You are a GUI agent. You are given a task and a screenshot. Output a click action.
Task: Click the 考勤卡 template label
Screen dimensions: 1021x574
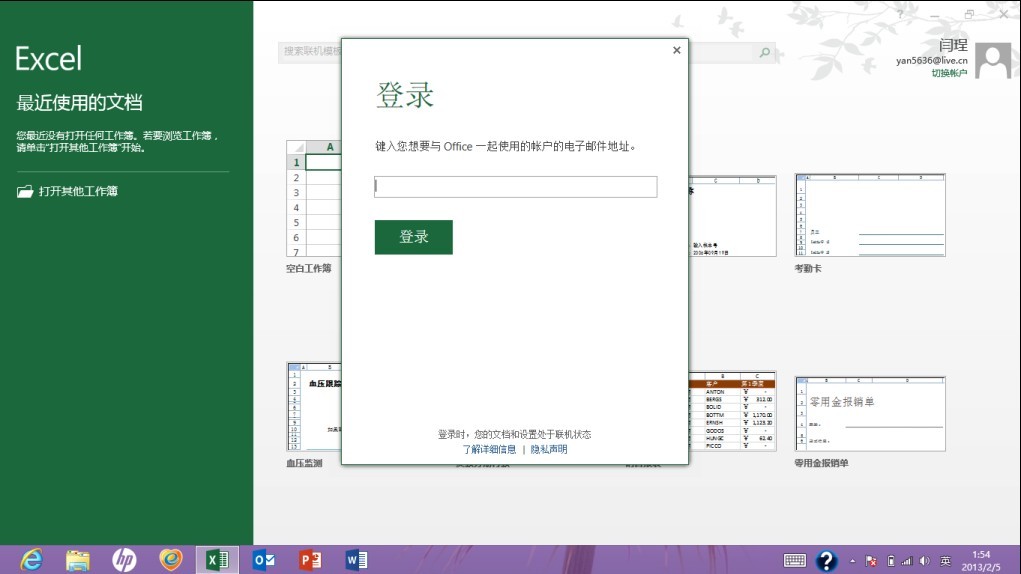(x=807, y=268)
